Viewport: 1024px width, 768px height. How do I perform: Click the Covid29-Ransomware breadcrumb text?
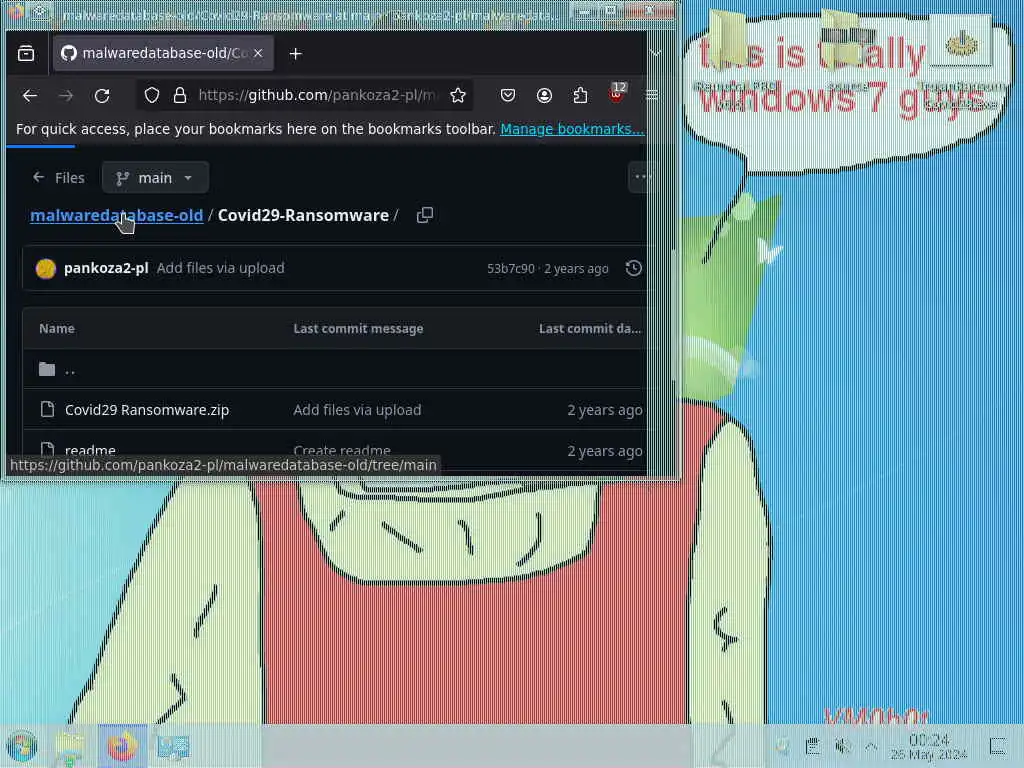[x=303, y=216]
